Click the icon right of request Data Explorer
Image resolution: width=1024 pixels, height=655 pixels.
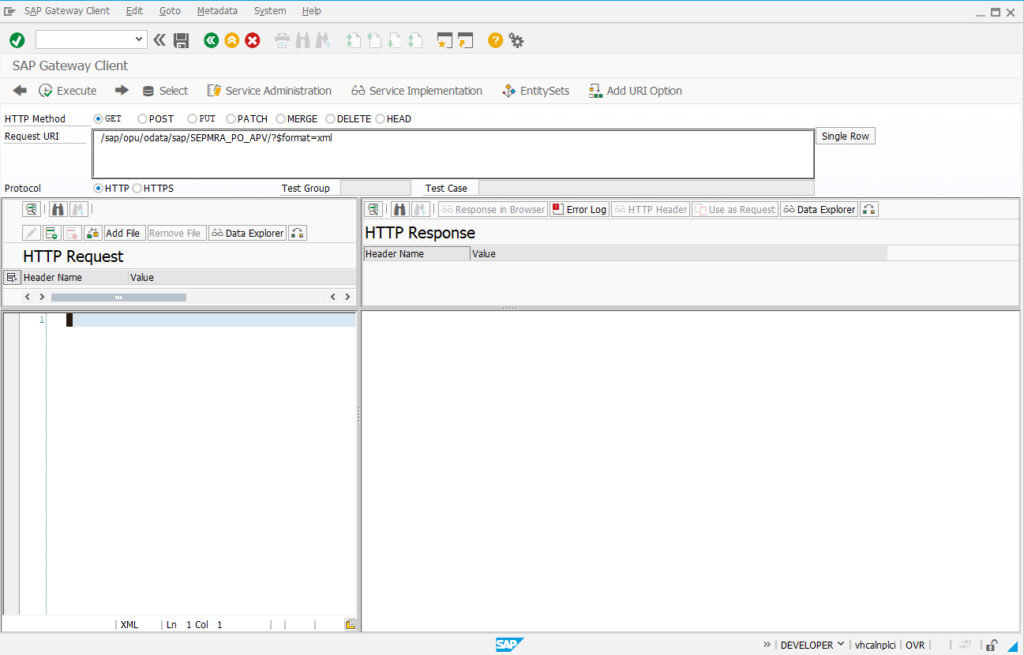coord(297,233)
